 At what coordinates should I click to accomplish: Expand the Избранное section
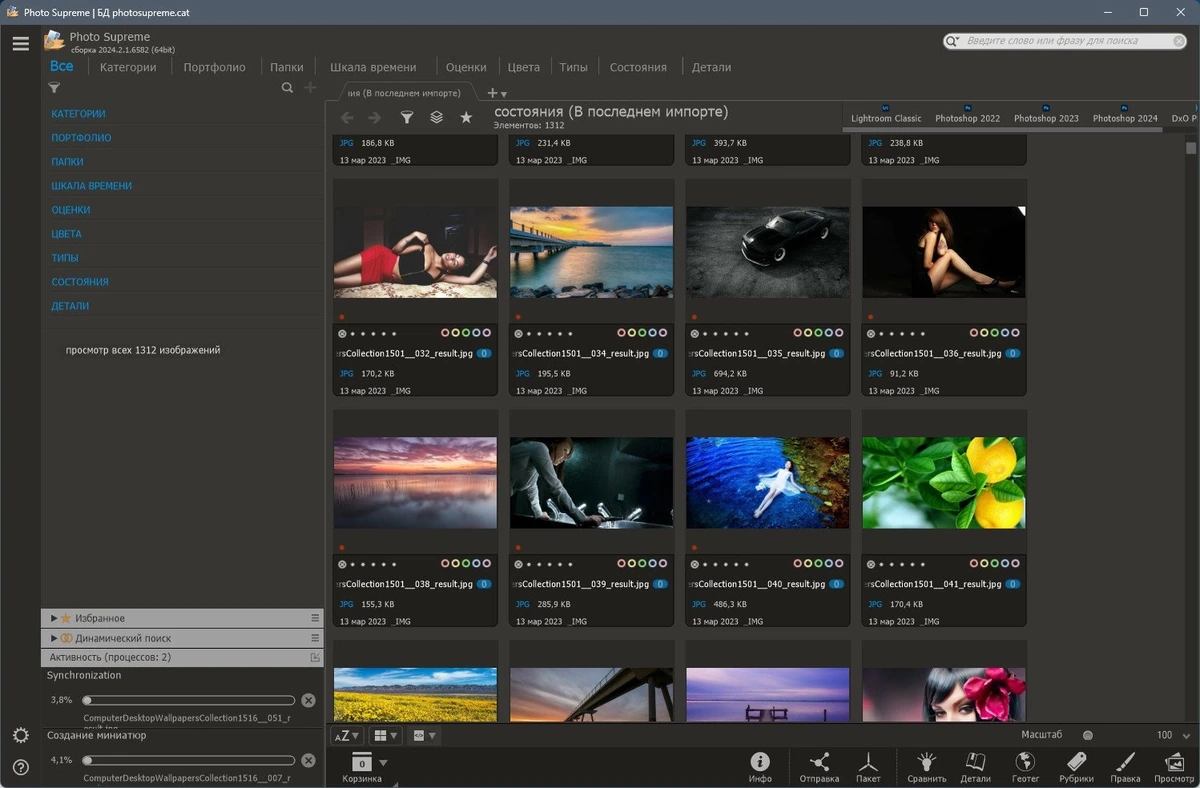[x=54, y=618]
